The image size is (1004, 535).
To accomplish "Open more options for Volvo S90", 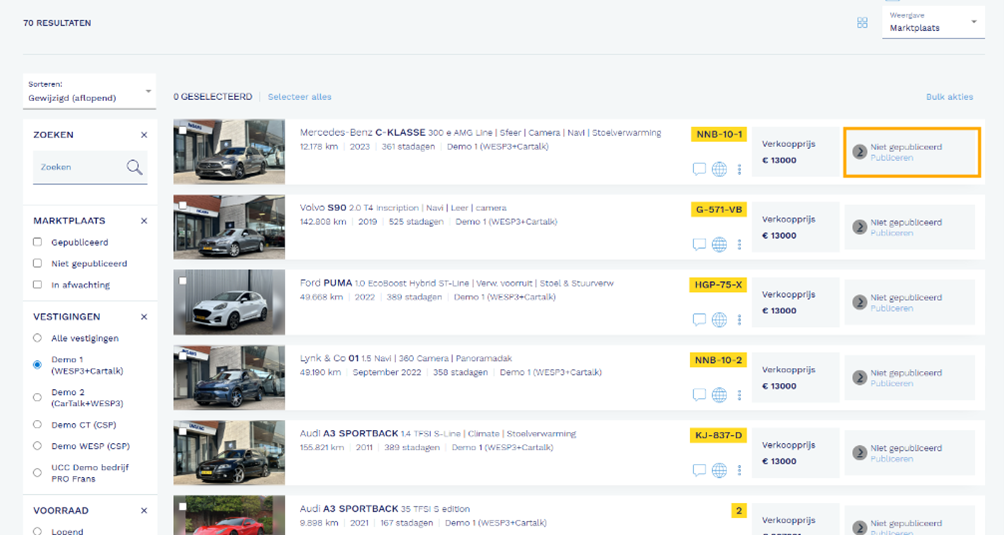I will (739, 244).
